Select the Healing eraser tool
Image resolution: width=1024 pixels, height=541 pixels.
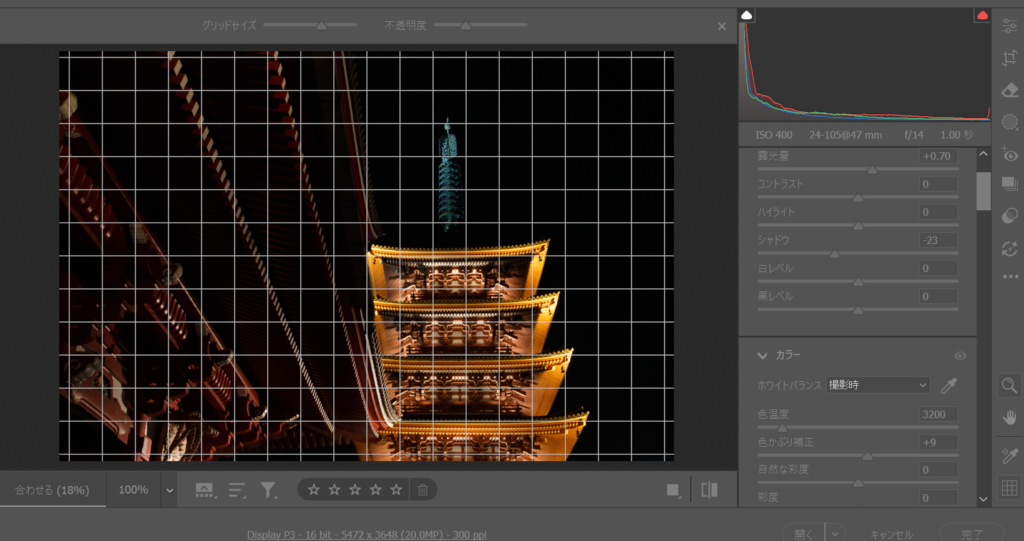tap(1009, 91)
